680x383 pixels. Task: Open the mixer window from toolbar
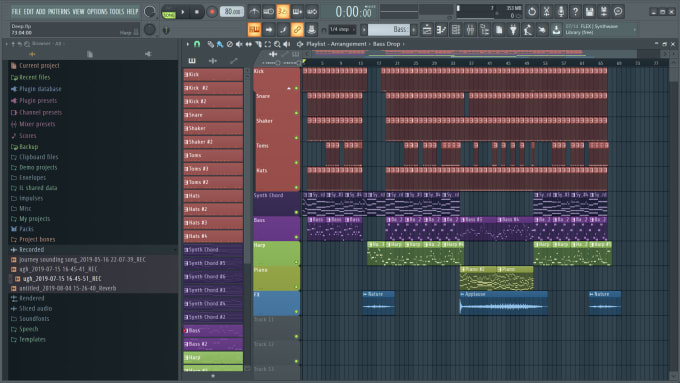[470, 29]
